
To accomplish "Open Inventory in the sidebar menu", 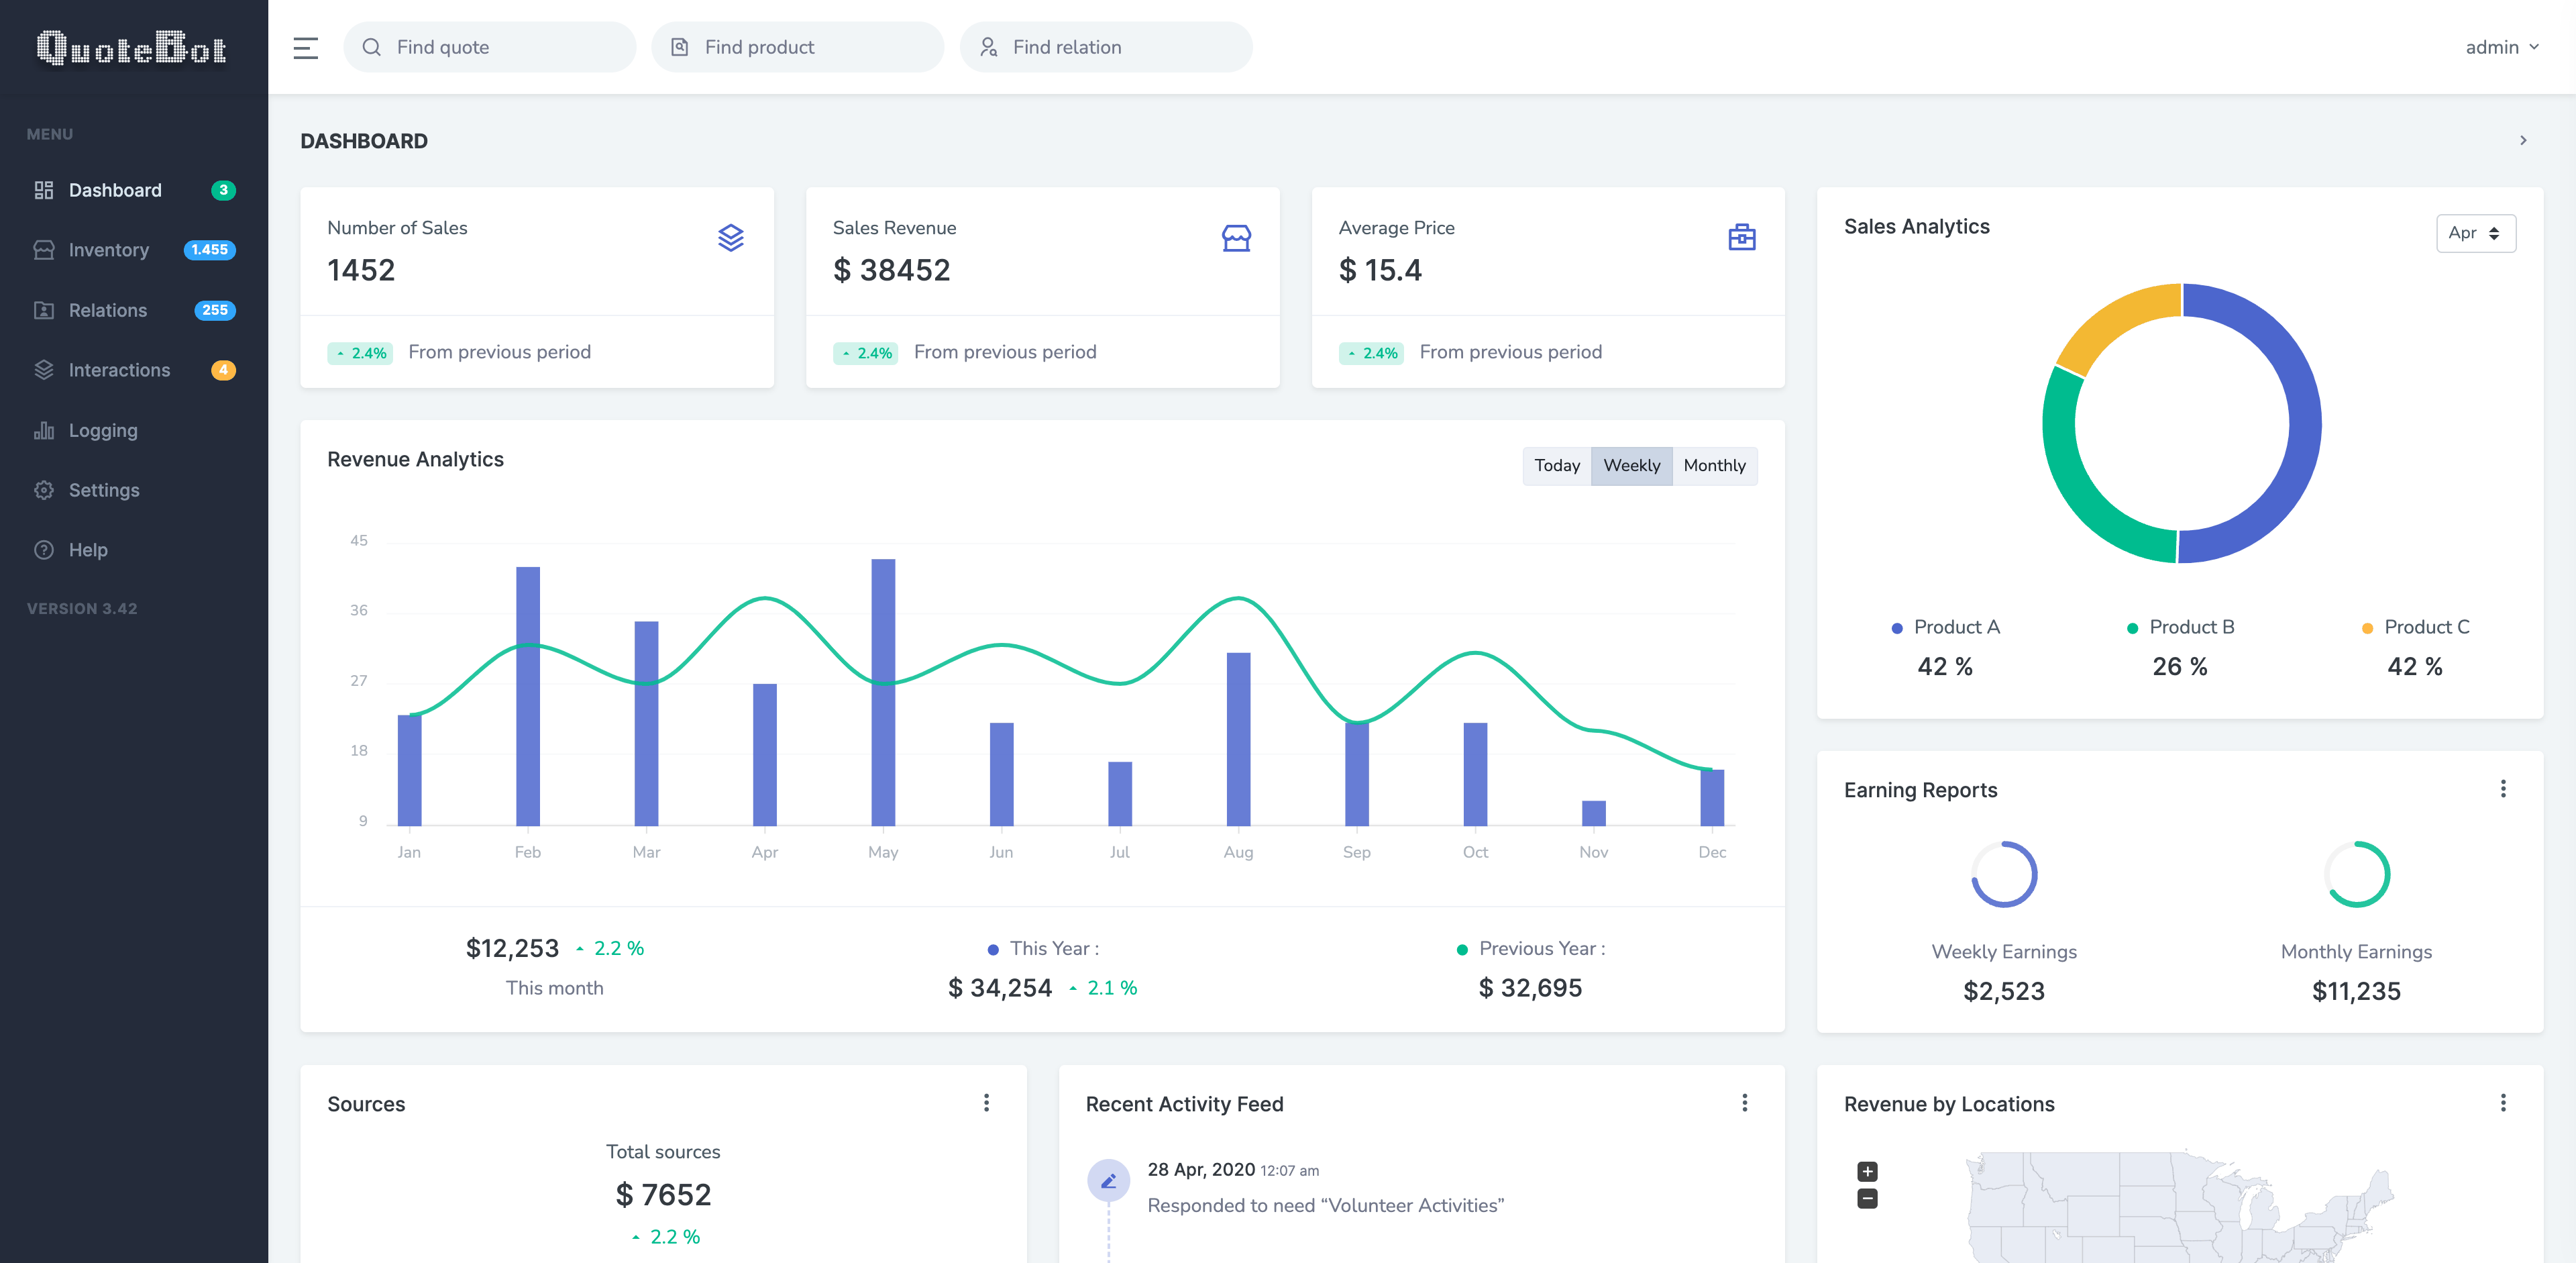I will point(109,250).
